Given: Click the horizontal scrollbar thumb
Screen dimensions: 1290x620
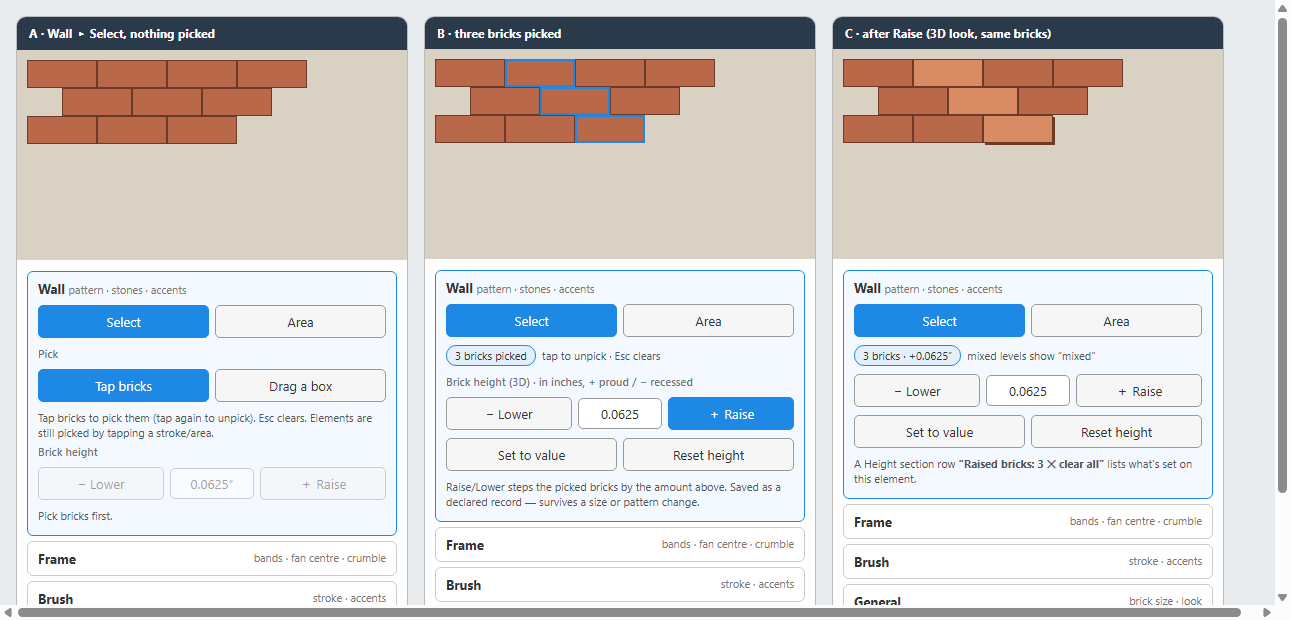Looking at the screenshot, I should tap(629, 612).
